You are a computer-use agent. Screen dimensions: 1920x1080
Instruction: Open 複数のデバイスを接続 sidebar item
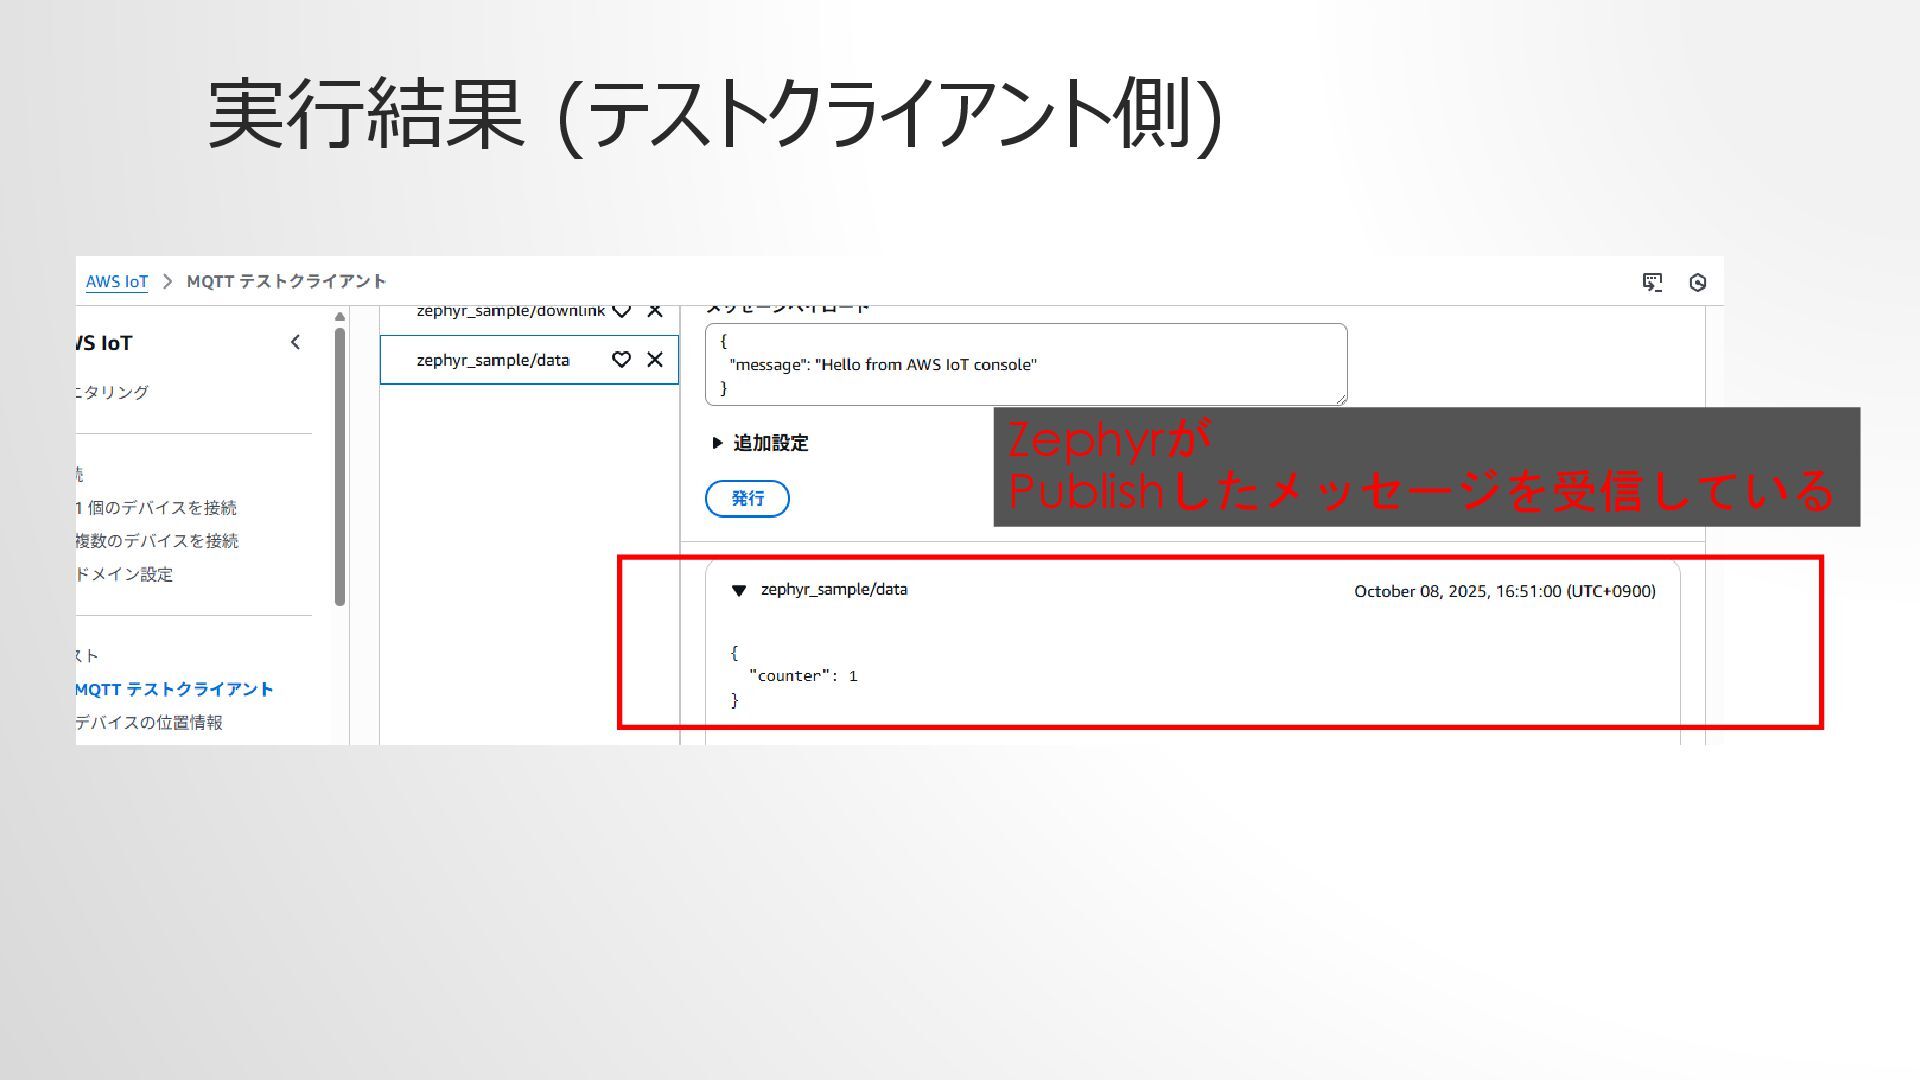[x=157, y=541]
